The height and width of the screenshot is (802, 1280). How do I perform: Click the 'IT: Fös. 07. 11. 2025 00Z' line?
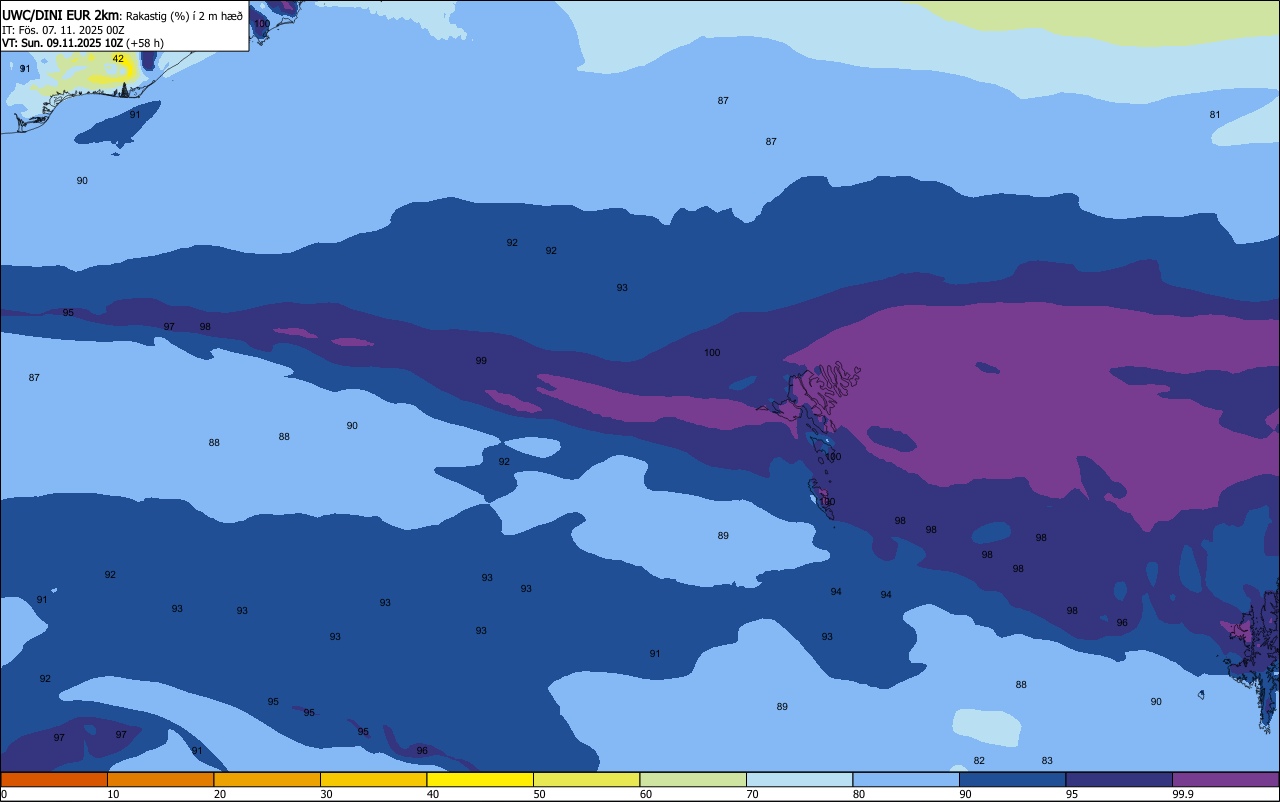63,30
